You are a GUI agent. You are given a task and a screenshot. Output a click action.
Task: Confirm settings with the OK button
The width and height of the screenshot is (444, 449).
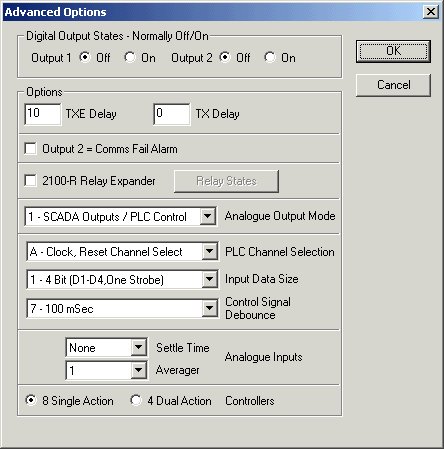pos(393,51)
